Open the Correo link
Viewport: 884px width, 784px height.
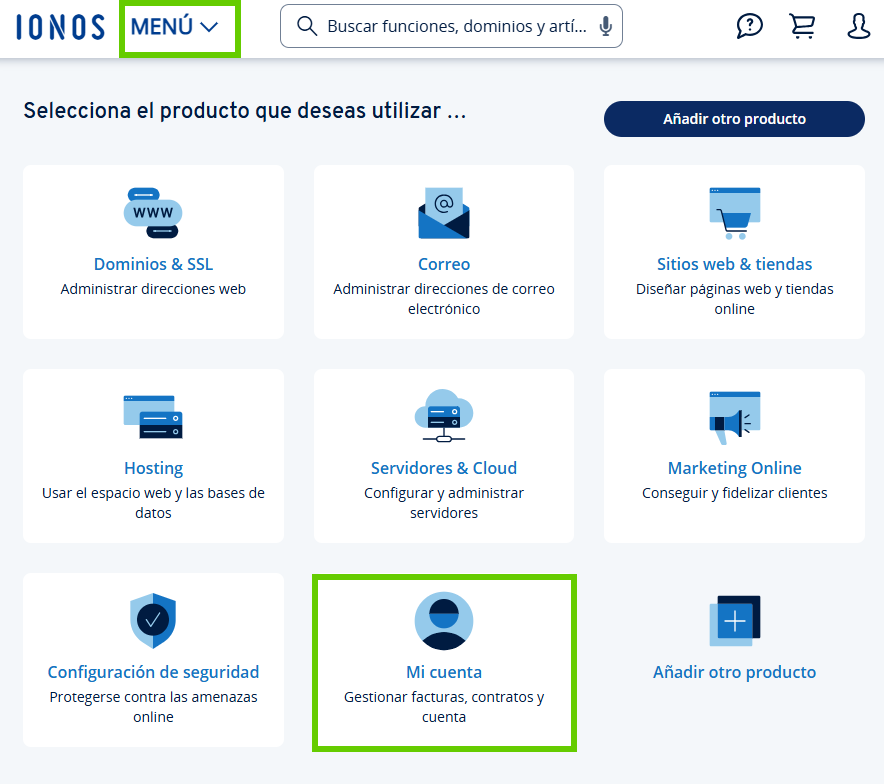(x=444, y=264)
